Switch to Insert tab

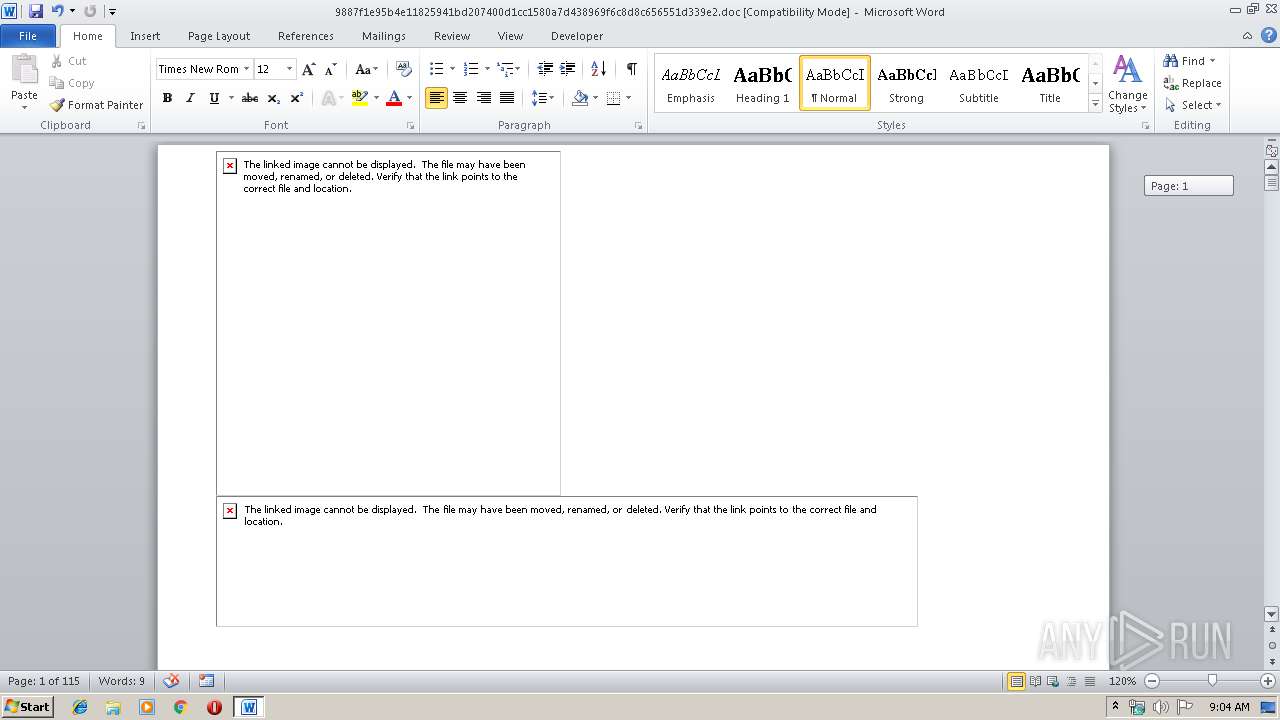click(x=145, y=36)
